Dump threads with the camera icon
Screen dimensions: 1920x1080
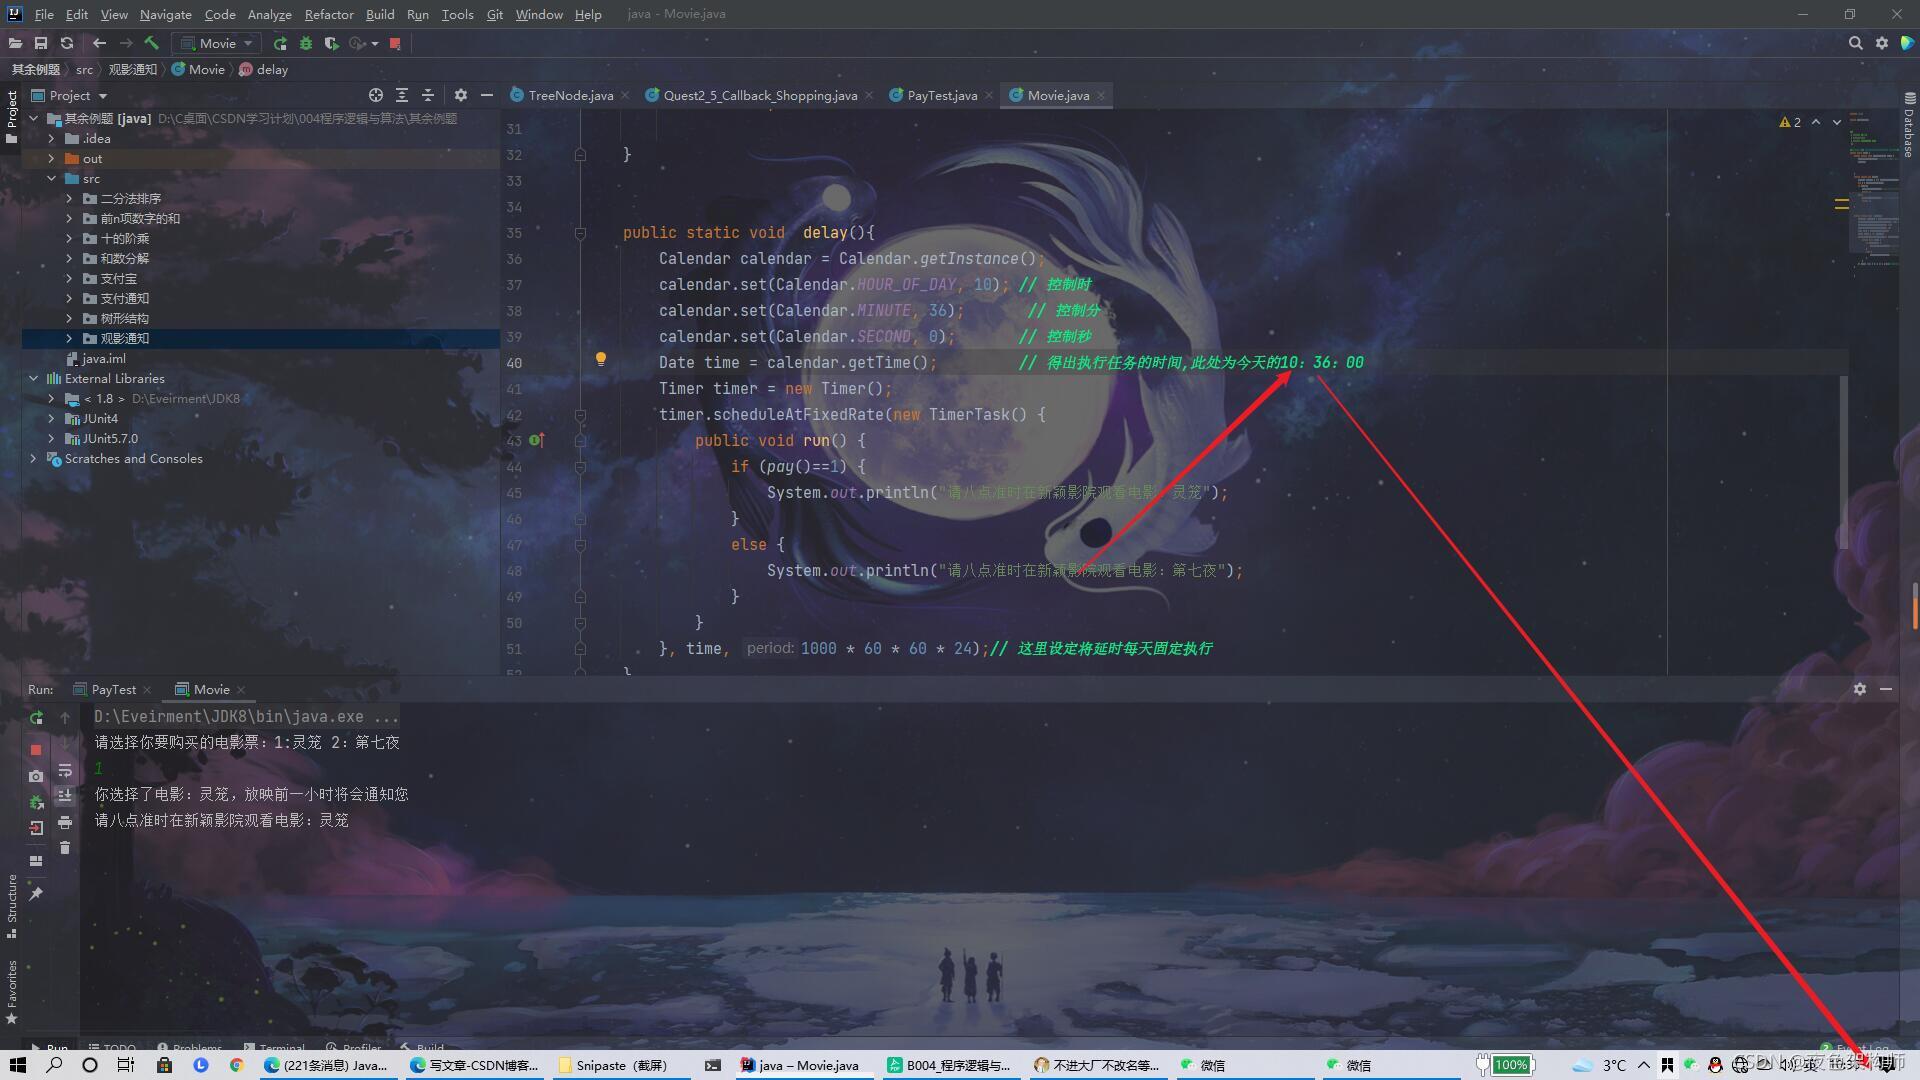[36, 776]
